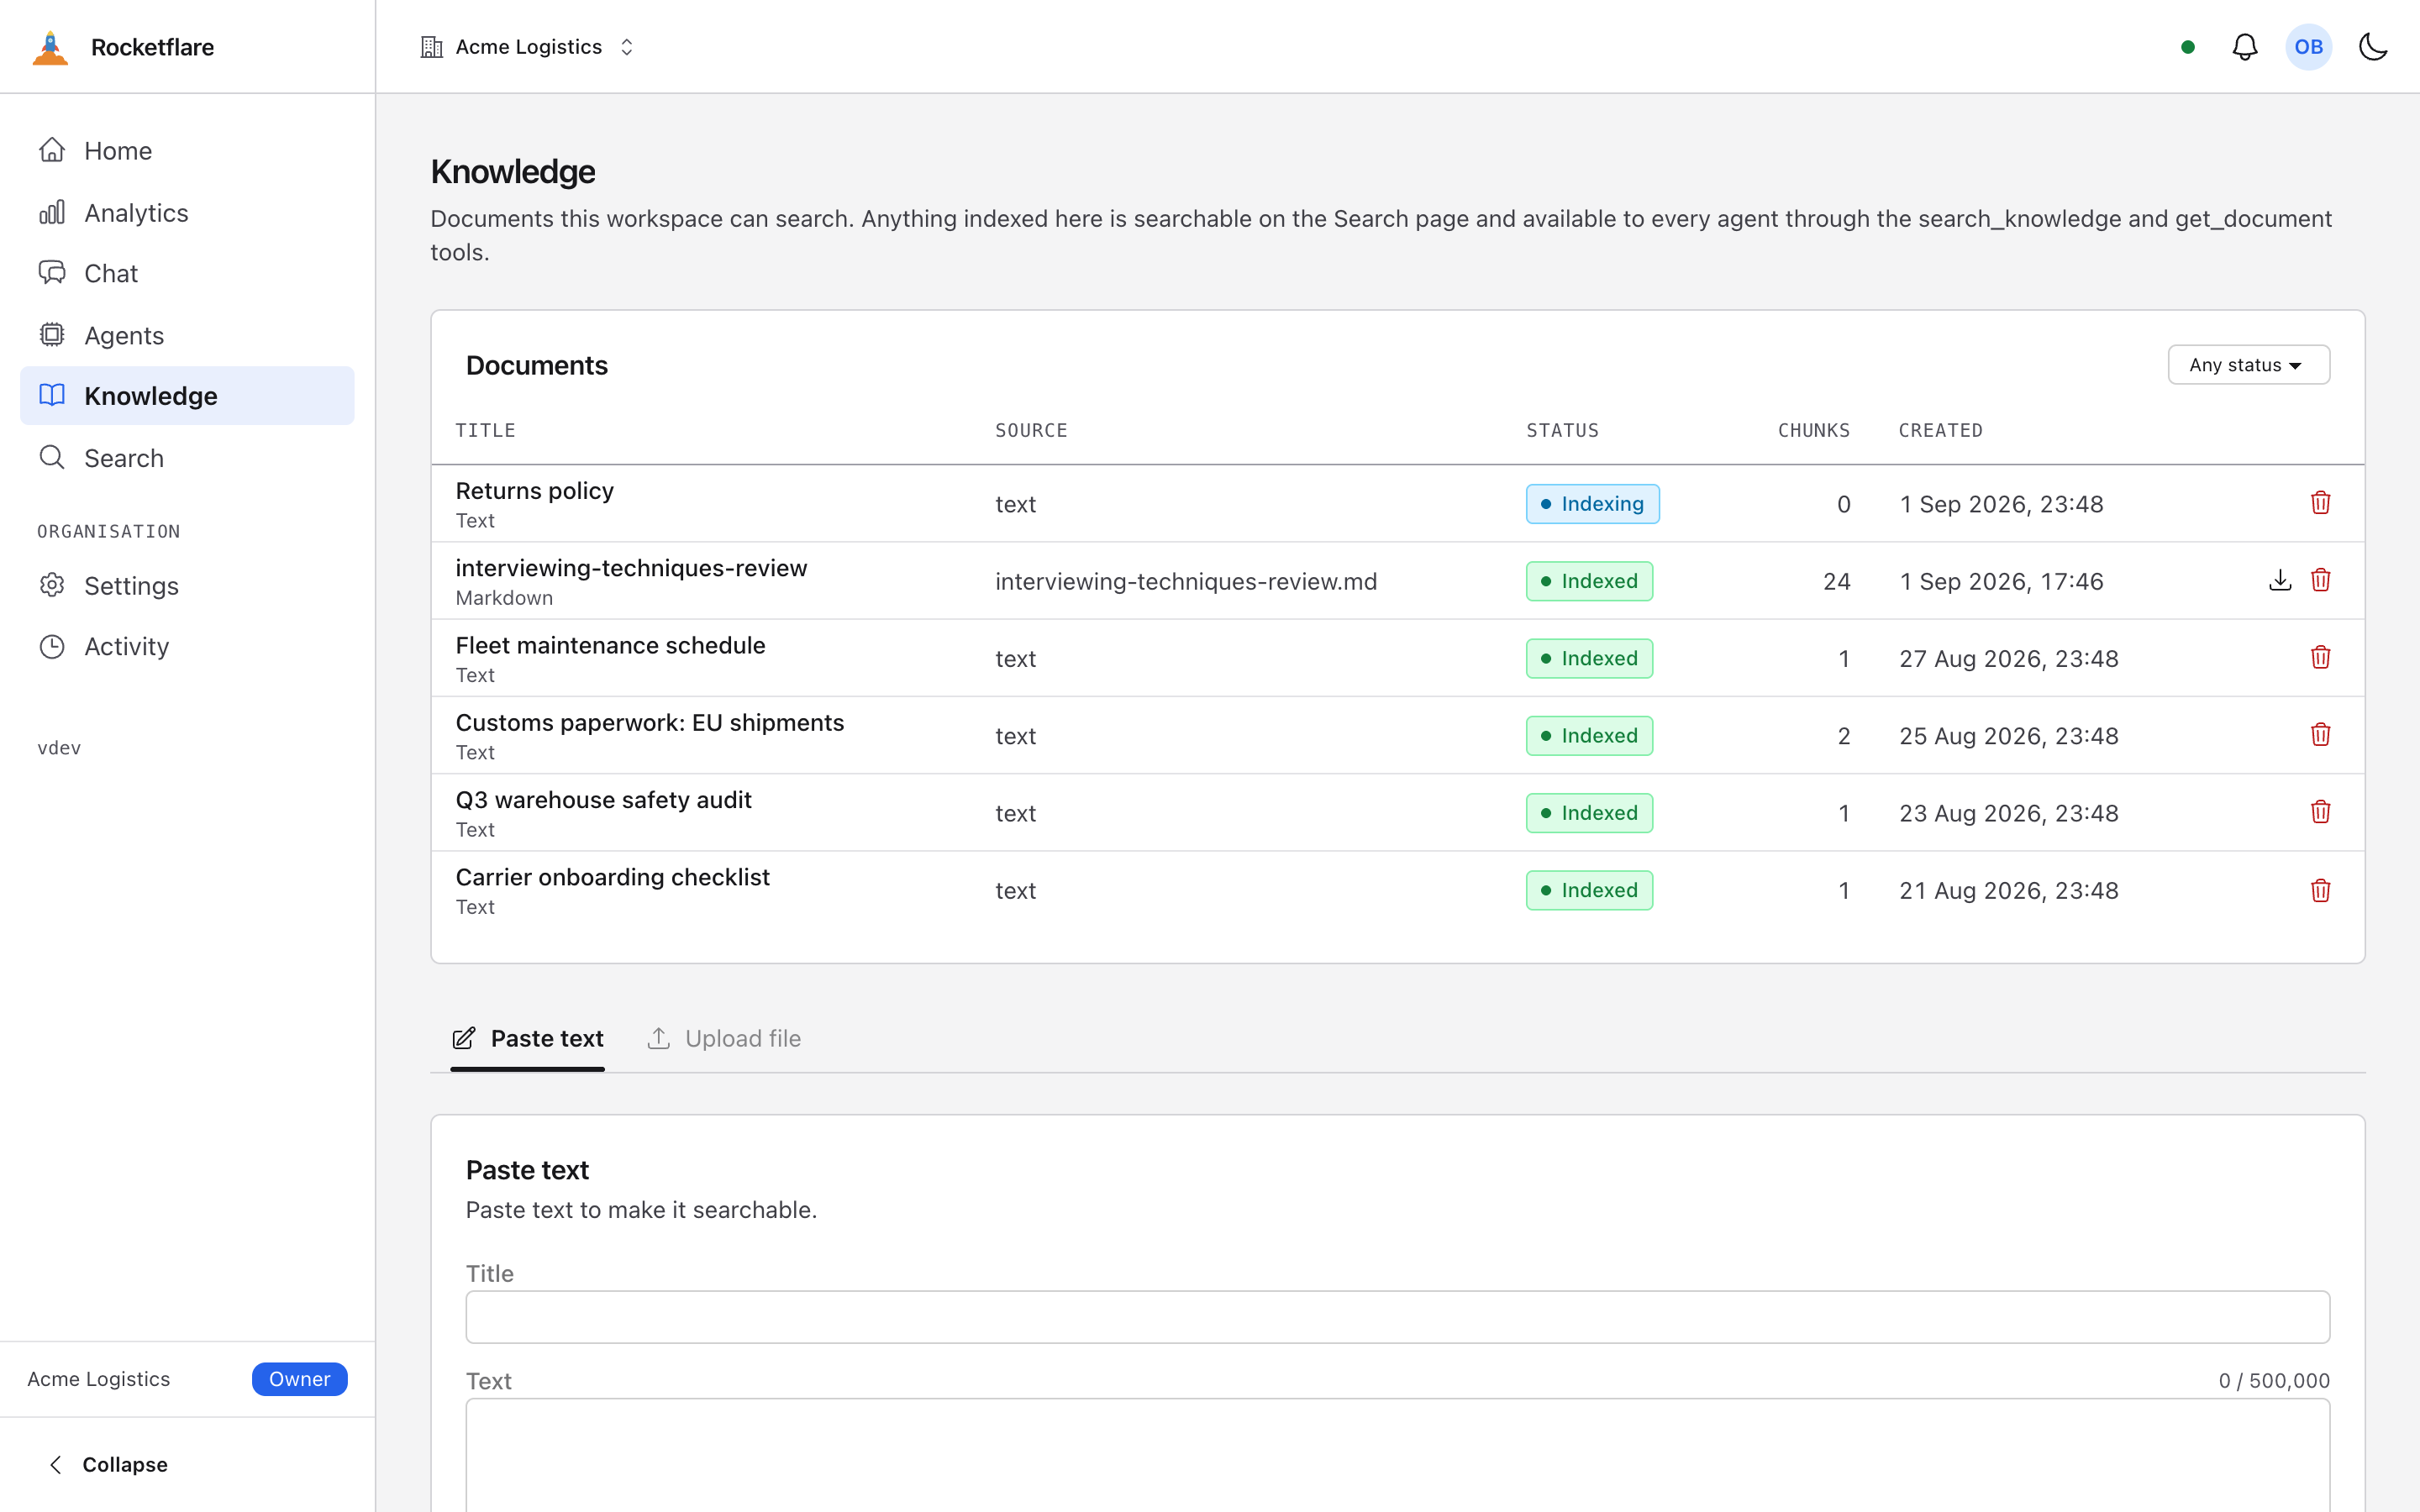
Task: Click the Text area for pasting content
Action: click(x=1397, y=1455)
